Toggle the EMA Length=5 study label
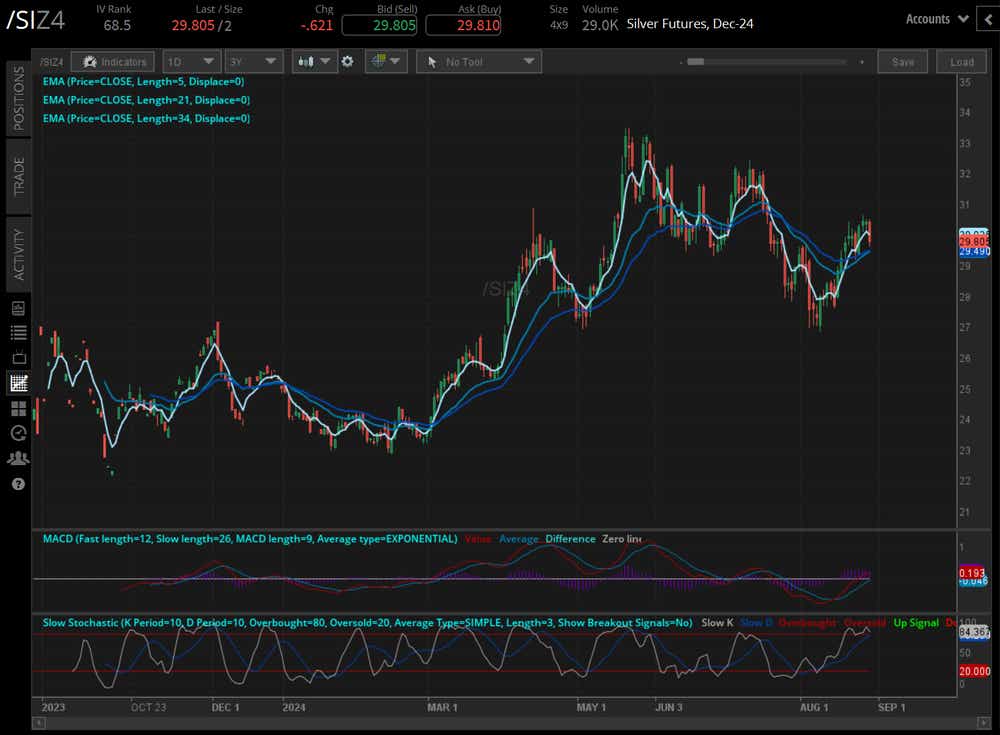The height and width of the screenshot is (735, 1000). tap(144, 82)
